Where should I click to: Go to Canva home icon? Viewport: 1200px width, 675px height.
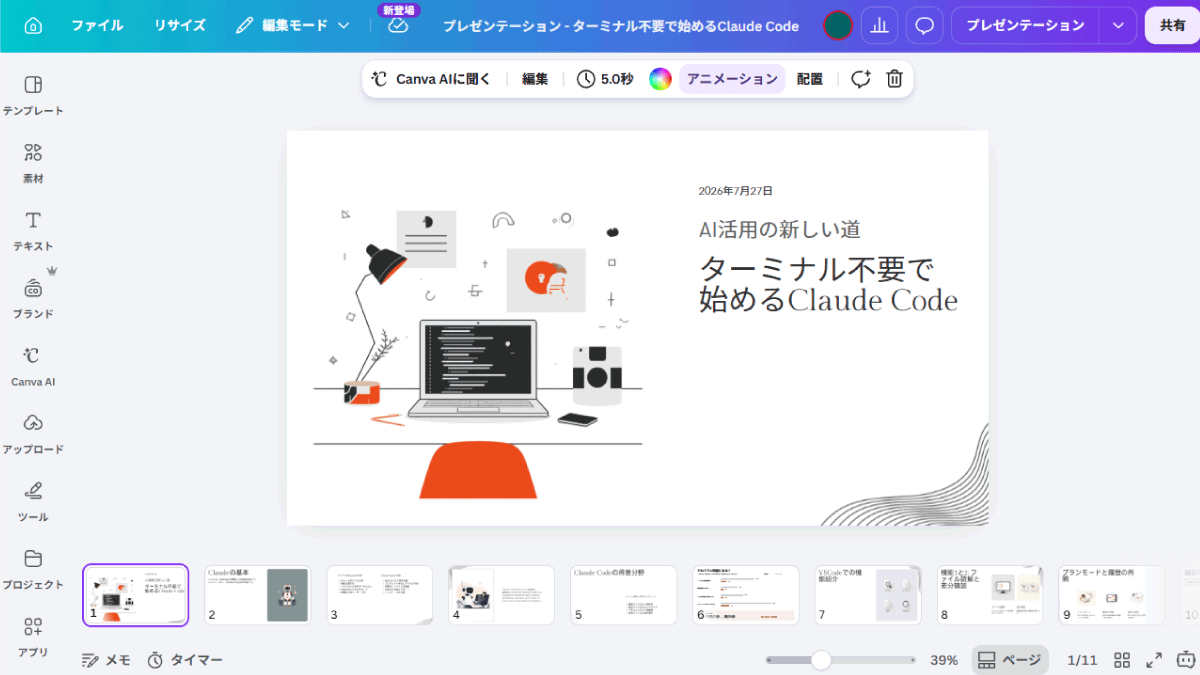coord(33,26)
